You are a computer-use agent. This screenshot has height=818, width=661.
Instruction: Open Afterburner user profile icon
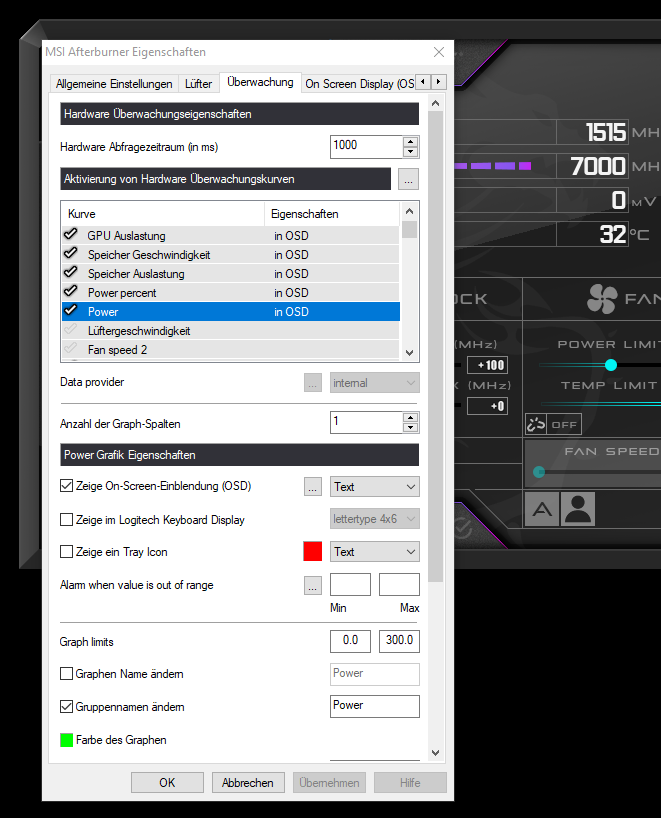(x=578, y=509)
